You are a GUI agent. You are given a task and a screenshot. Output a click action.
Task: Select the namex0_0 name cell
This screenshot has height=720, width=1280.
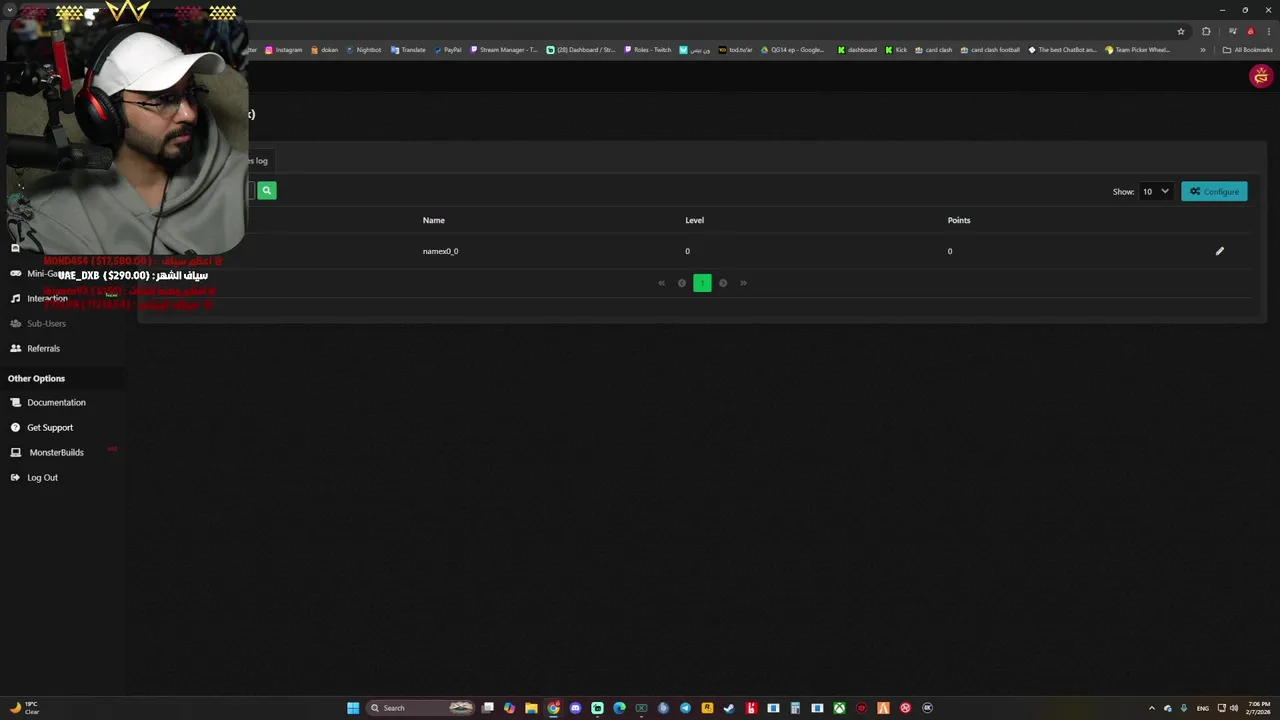(x=440, y=251)
